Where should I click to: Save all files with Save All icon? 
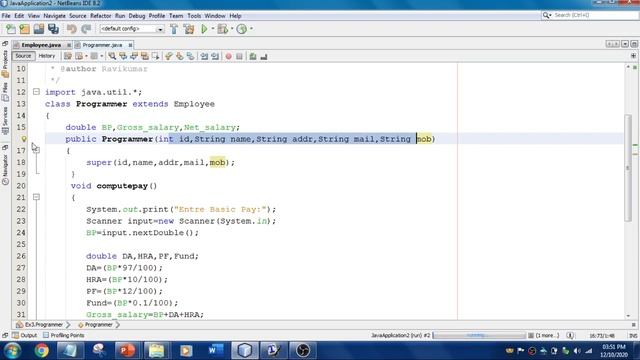coord(53,29)
